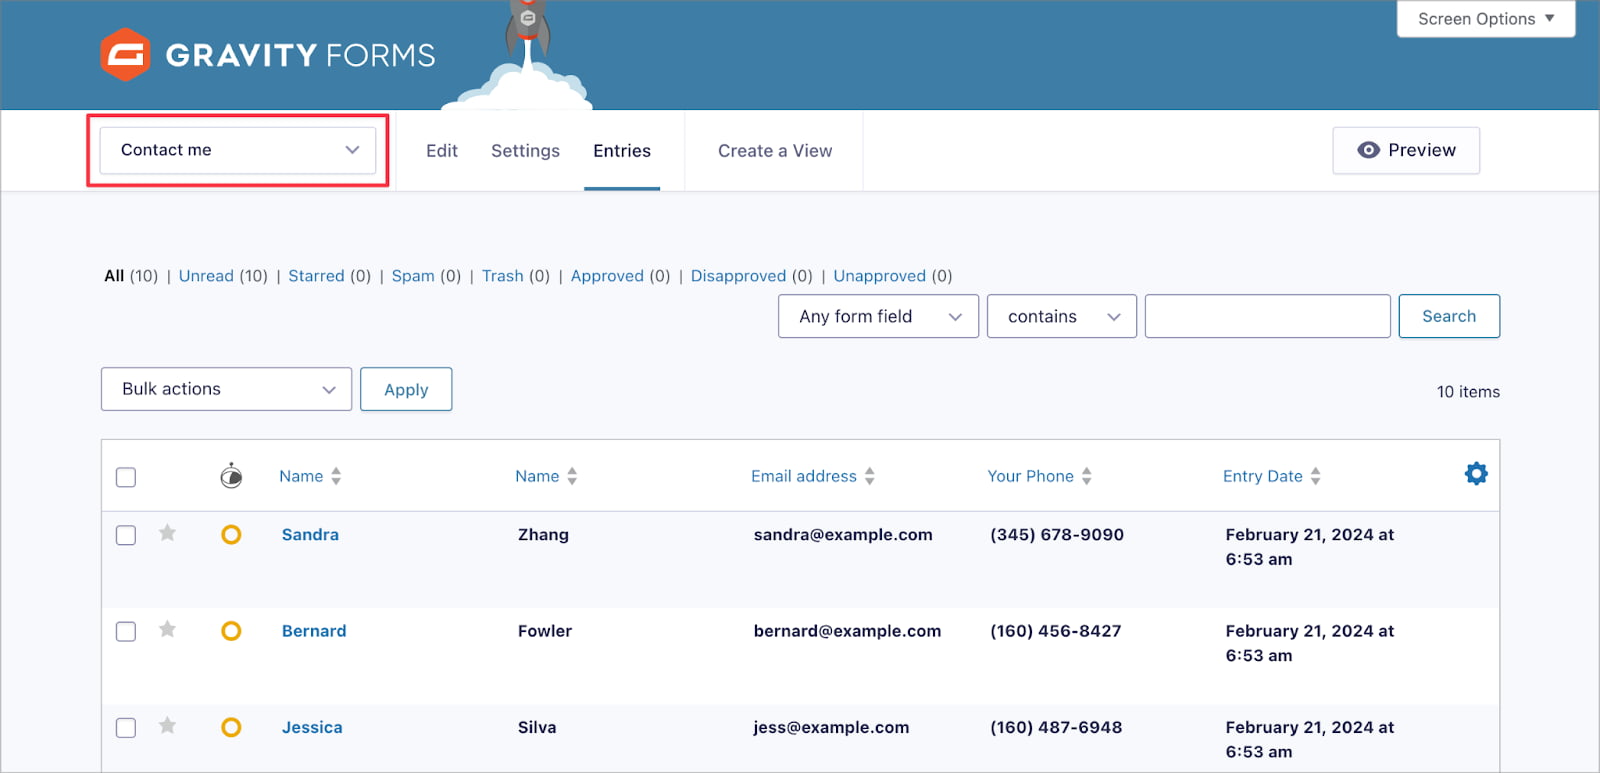Click the Search button

pyautogui.click(x=1449, y=316)
